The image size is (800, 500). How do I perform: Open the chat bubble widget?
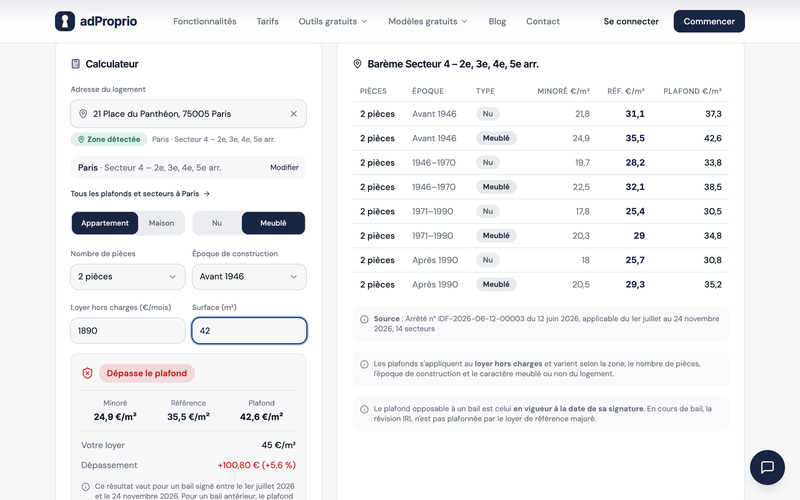coord(767,467)
